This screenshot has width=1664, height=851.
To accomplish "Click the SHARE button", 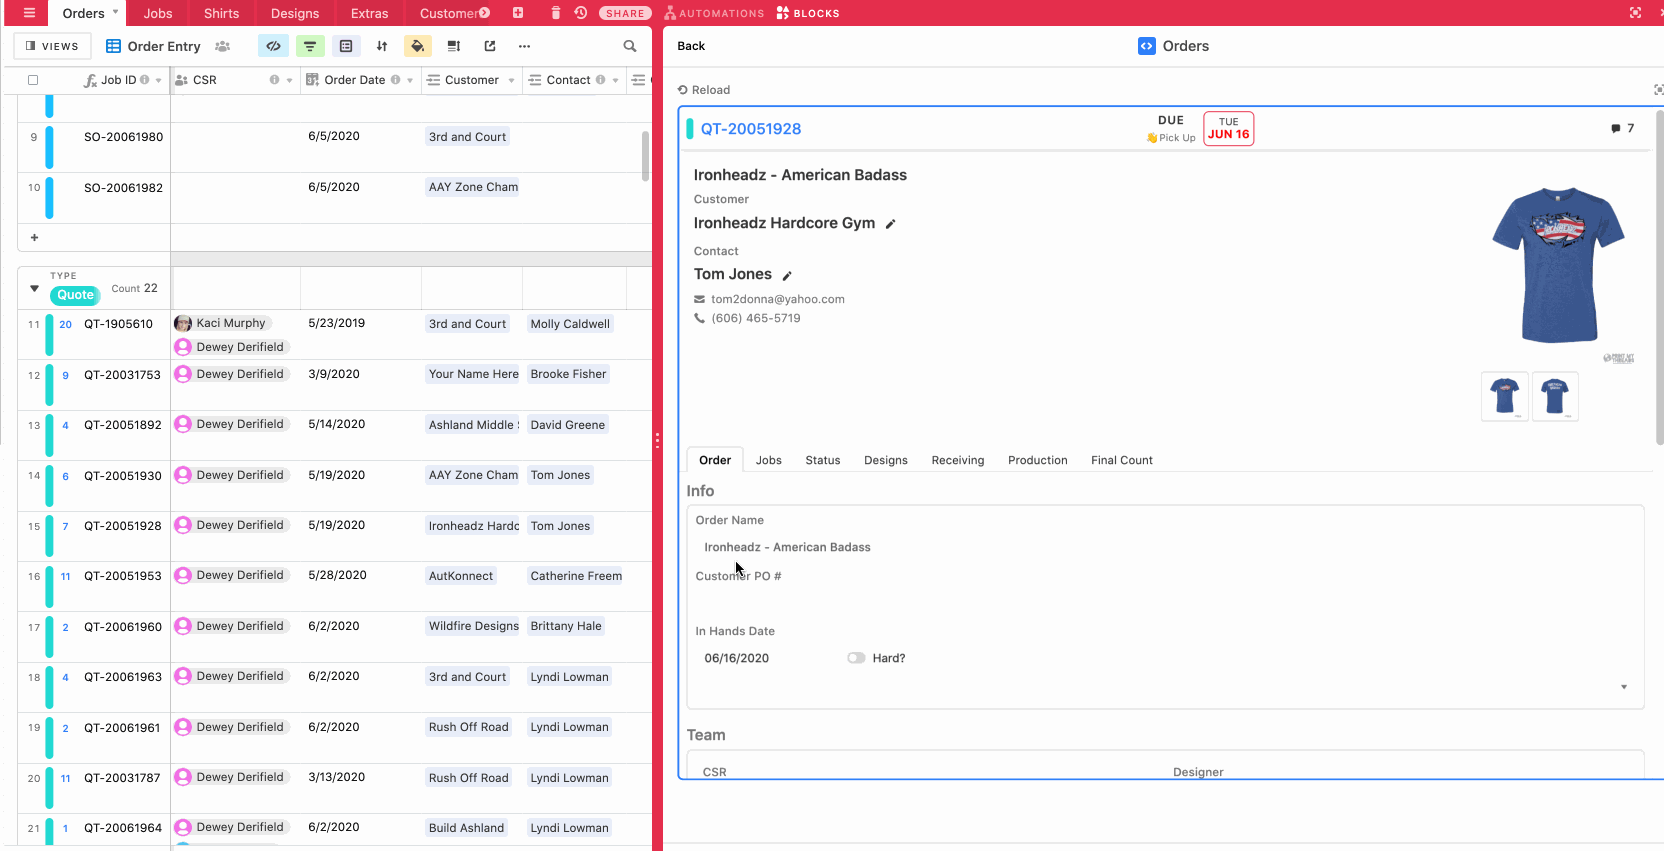I will pyautogui.click(x=625, y=13).
